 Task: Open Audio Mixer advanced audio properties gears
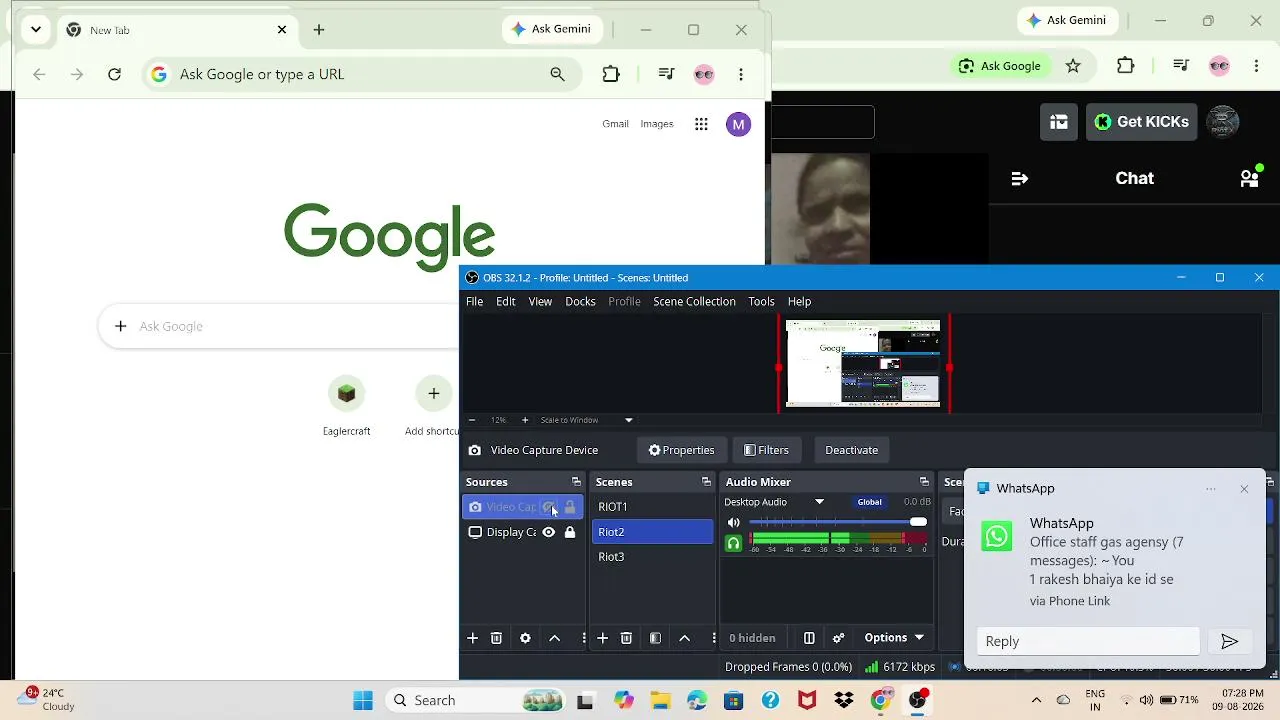tap(838, 638)
